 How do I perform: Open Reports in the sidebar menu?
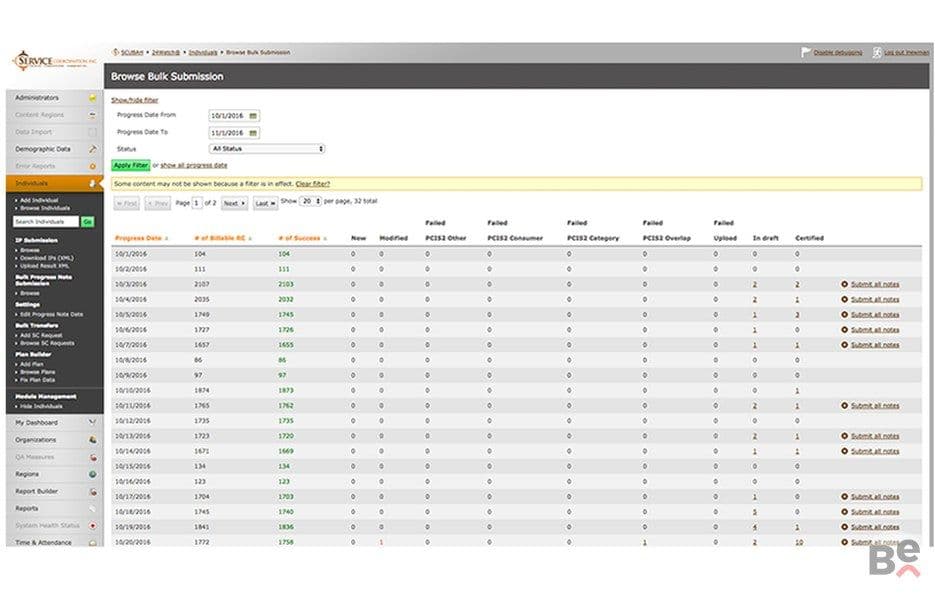(54, 509)
